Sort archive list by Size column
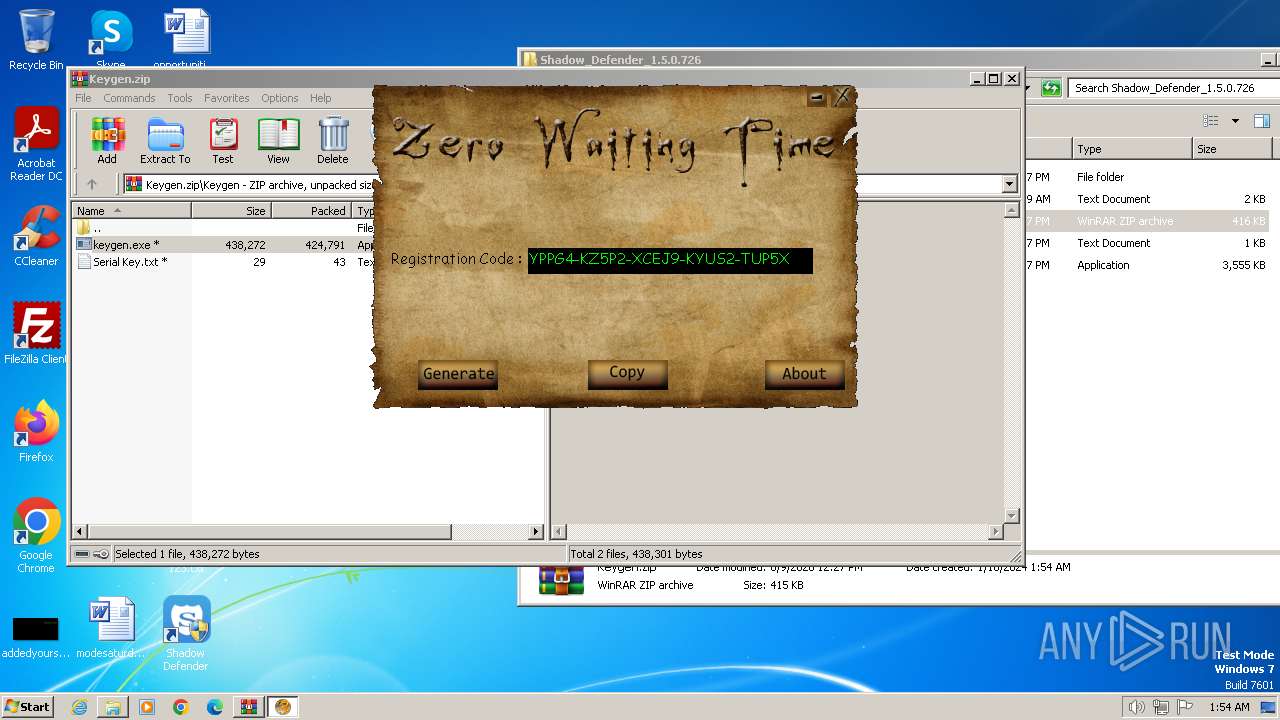 click(x=231, y=211)
